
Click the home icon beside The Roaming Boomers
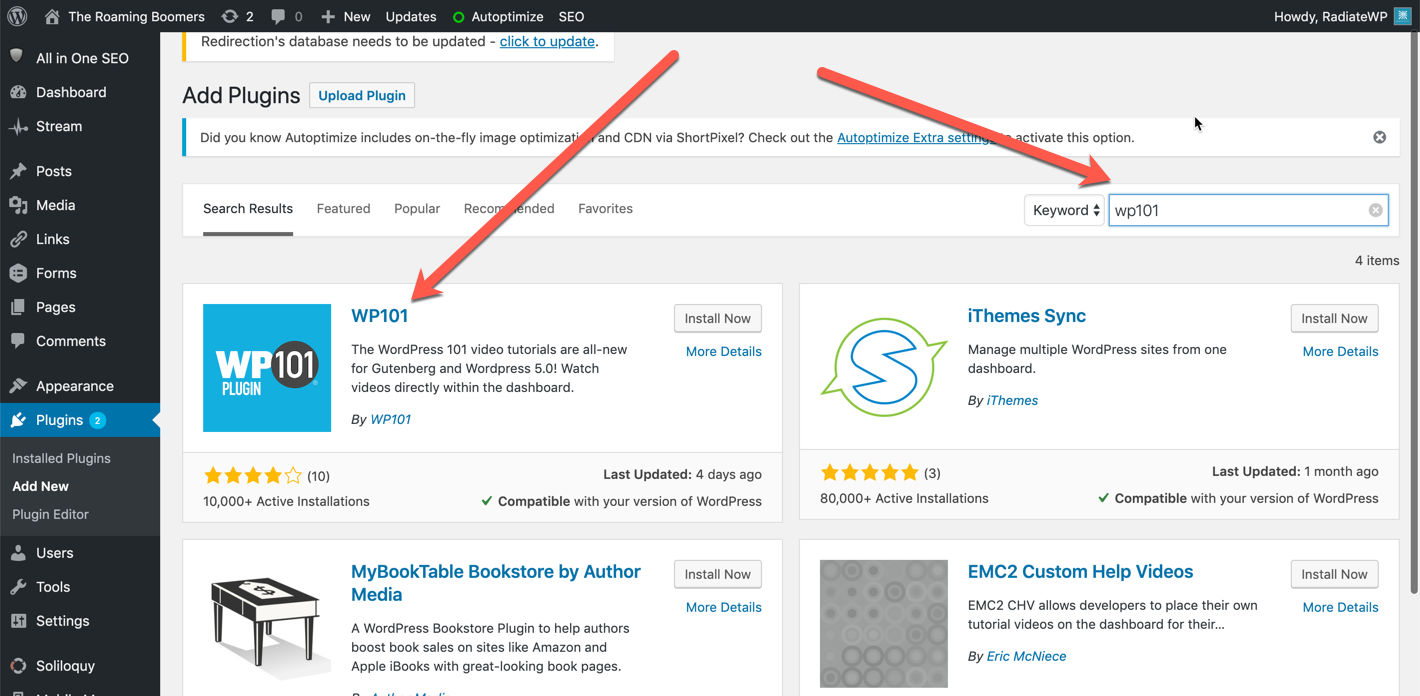(52, 16)
